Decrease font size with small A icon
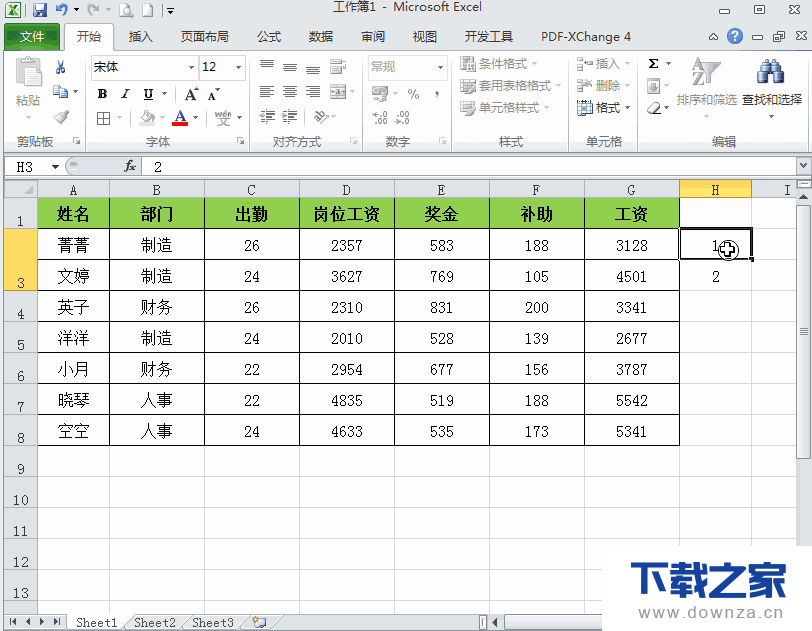 (x=213, y=94)
